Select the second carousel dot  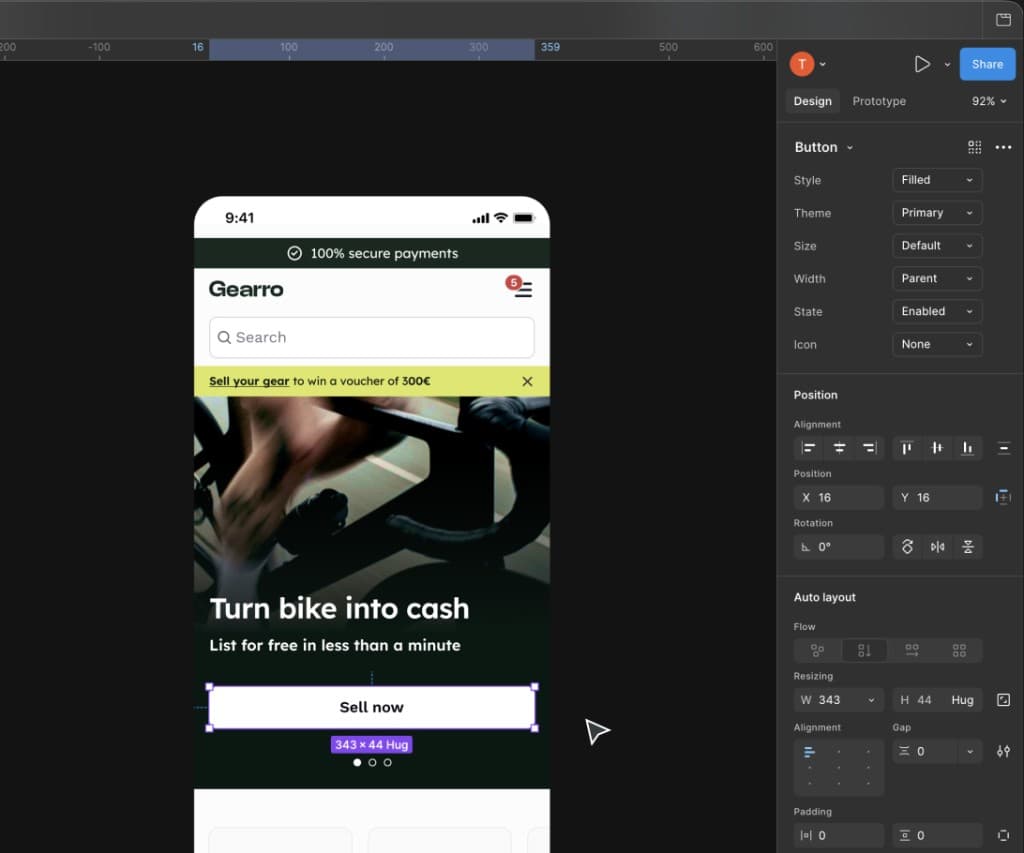(x=372, y=762)
